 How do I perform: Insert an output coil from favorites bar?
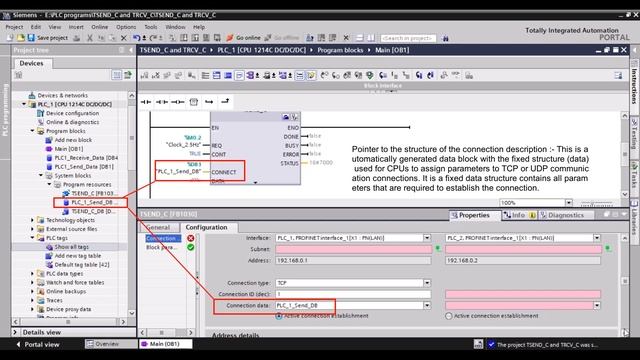(x=178, y=102)
